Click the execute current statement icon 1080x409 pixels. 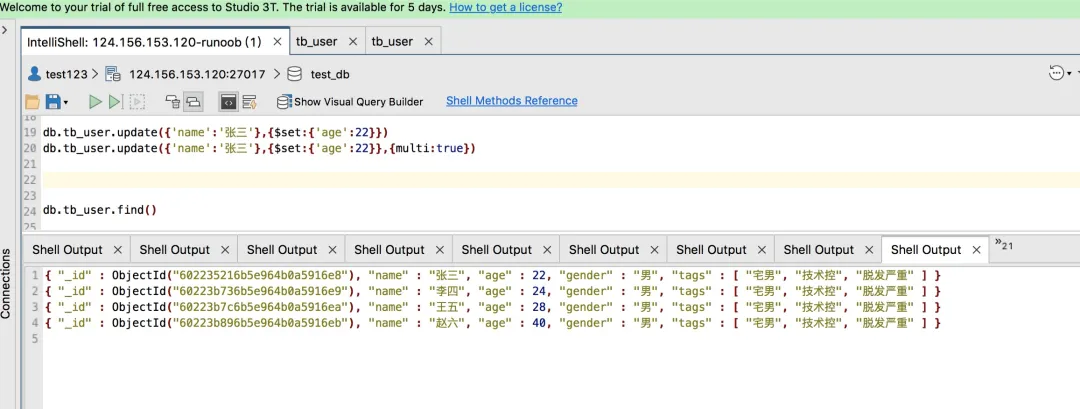click(115, 101)
